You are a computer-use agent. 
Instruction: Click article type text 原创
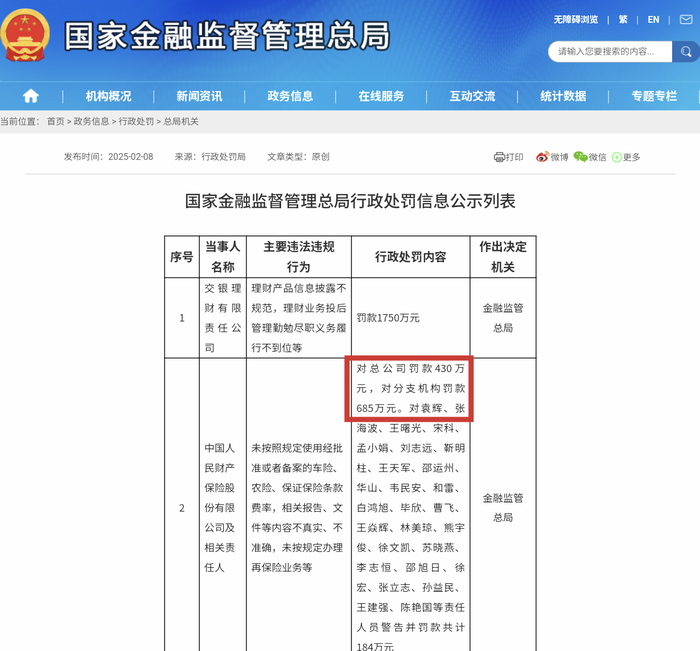coord(321,157)
